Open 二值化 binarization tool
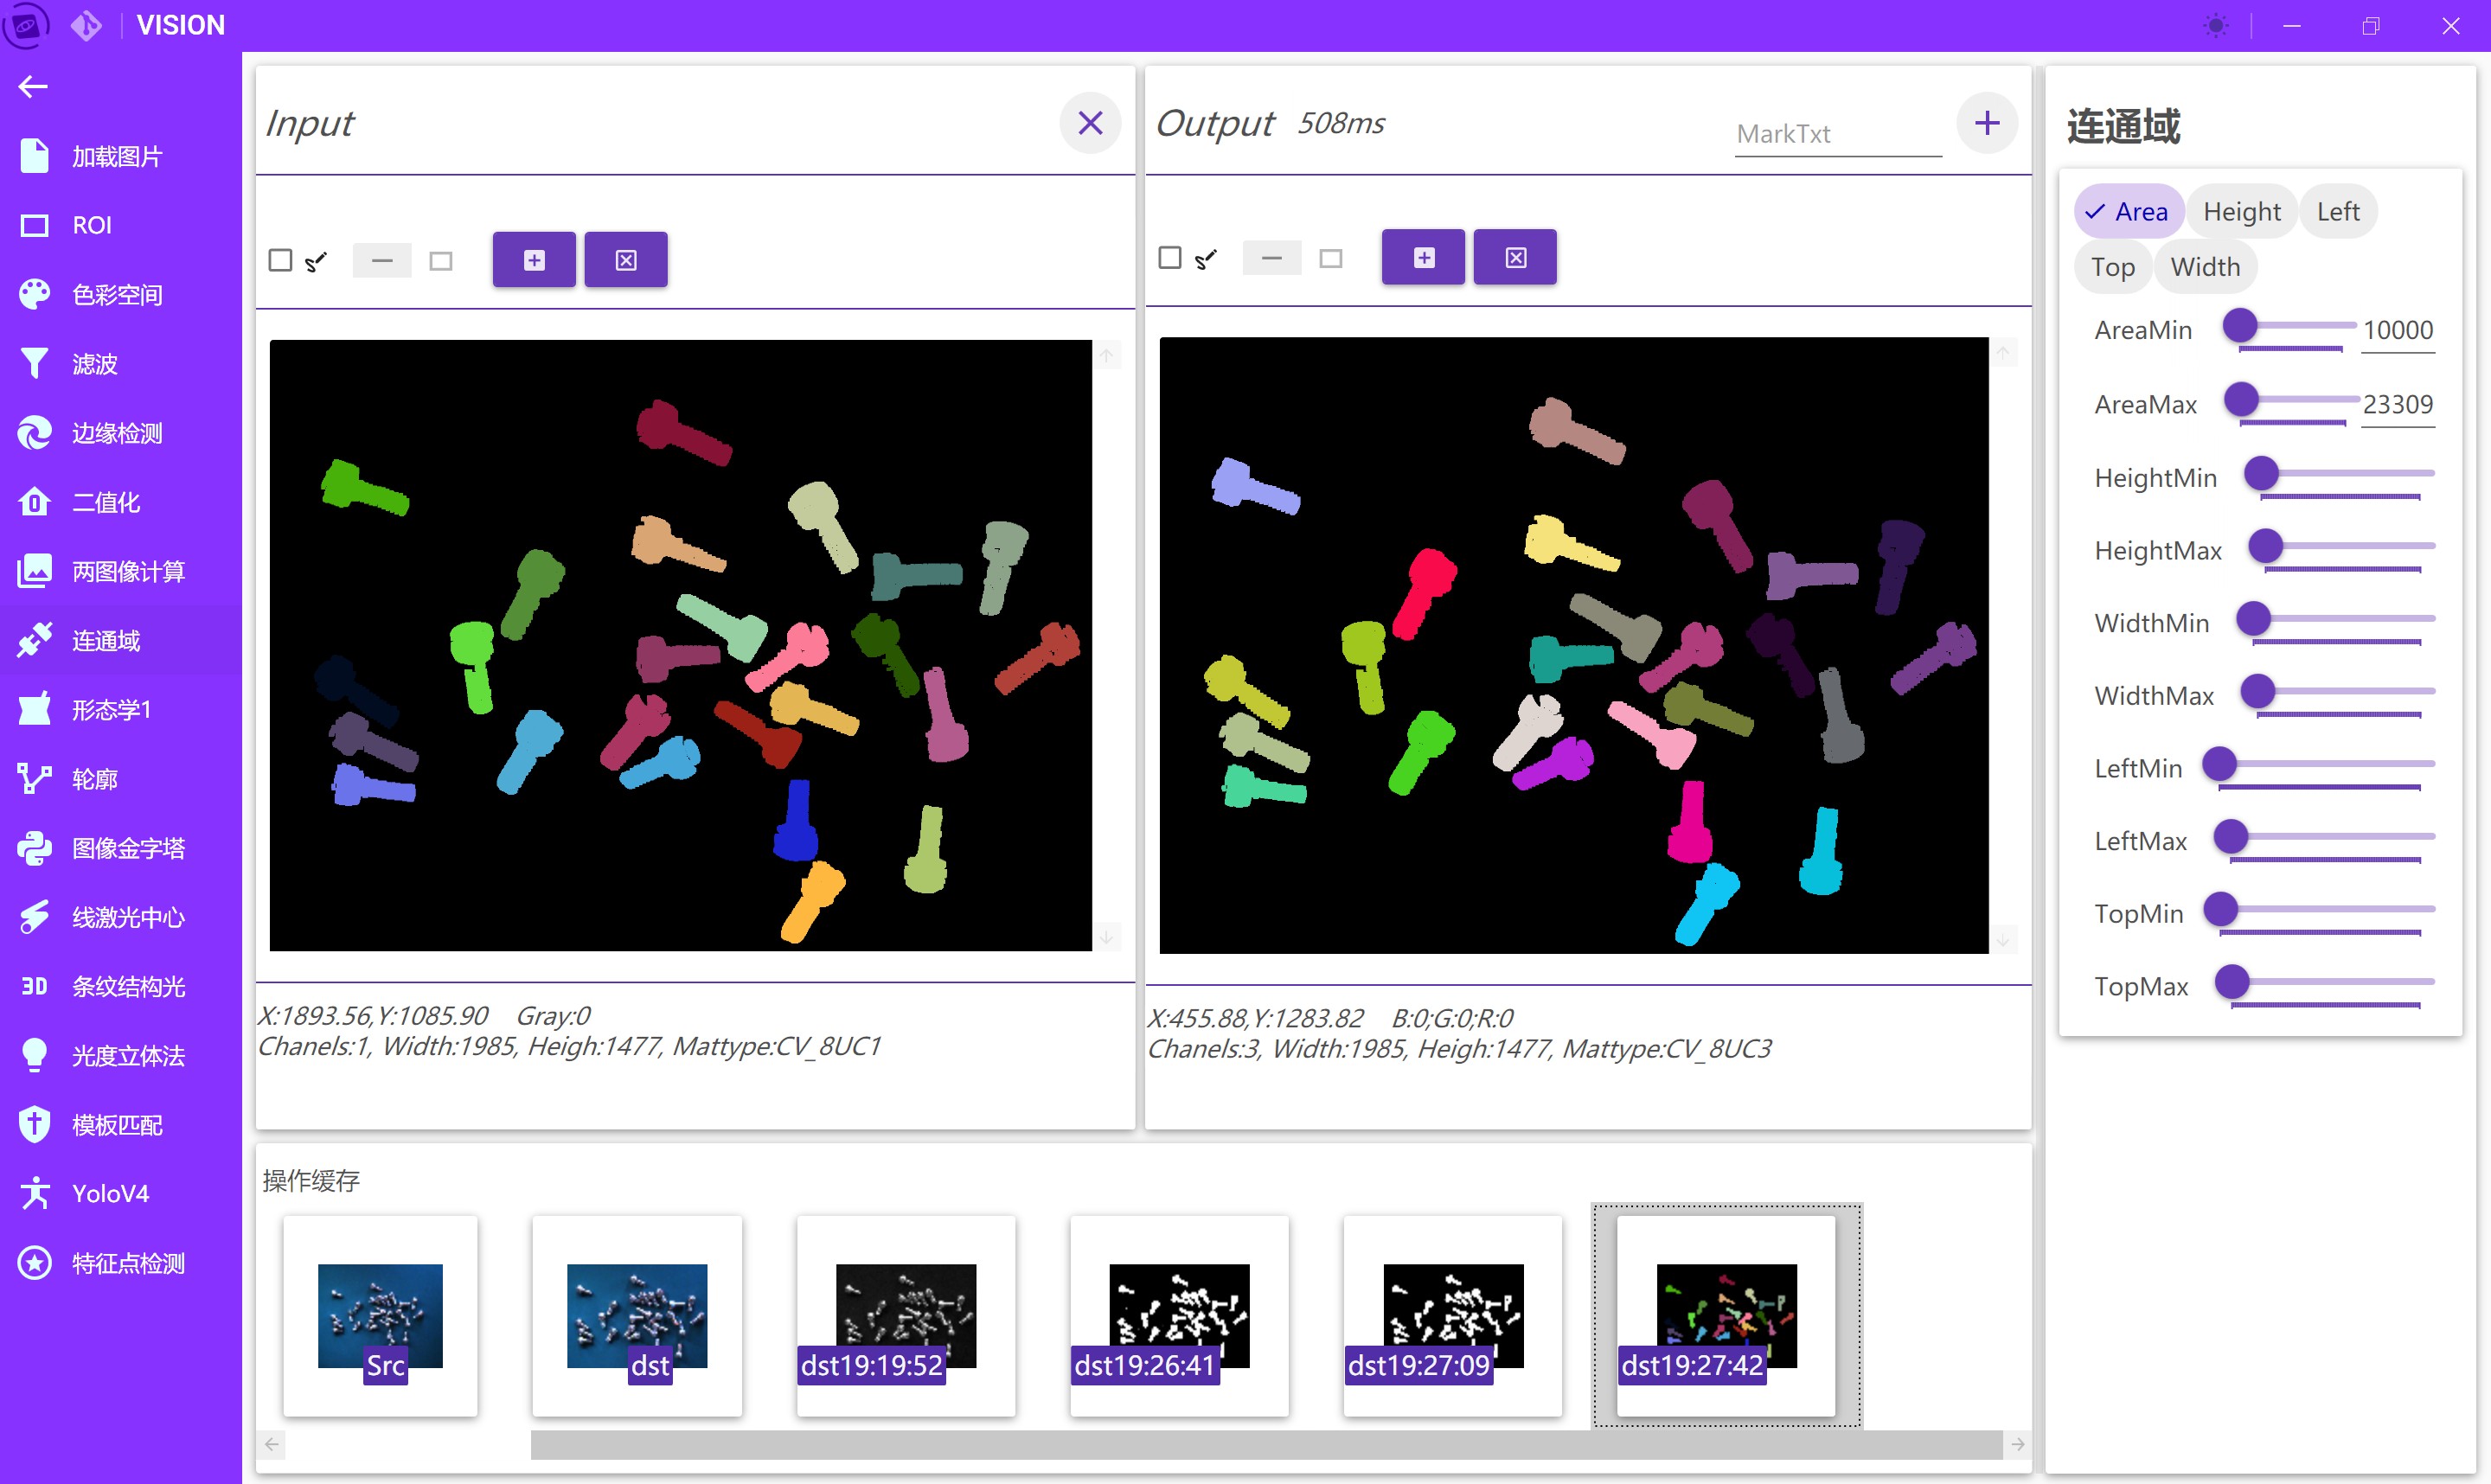 point(105,502)
